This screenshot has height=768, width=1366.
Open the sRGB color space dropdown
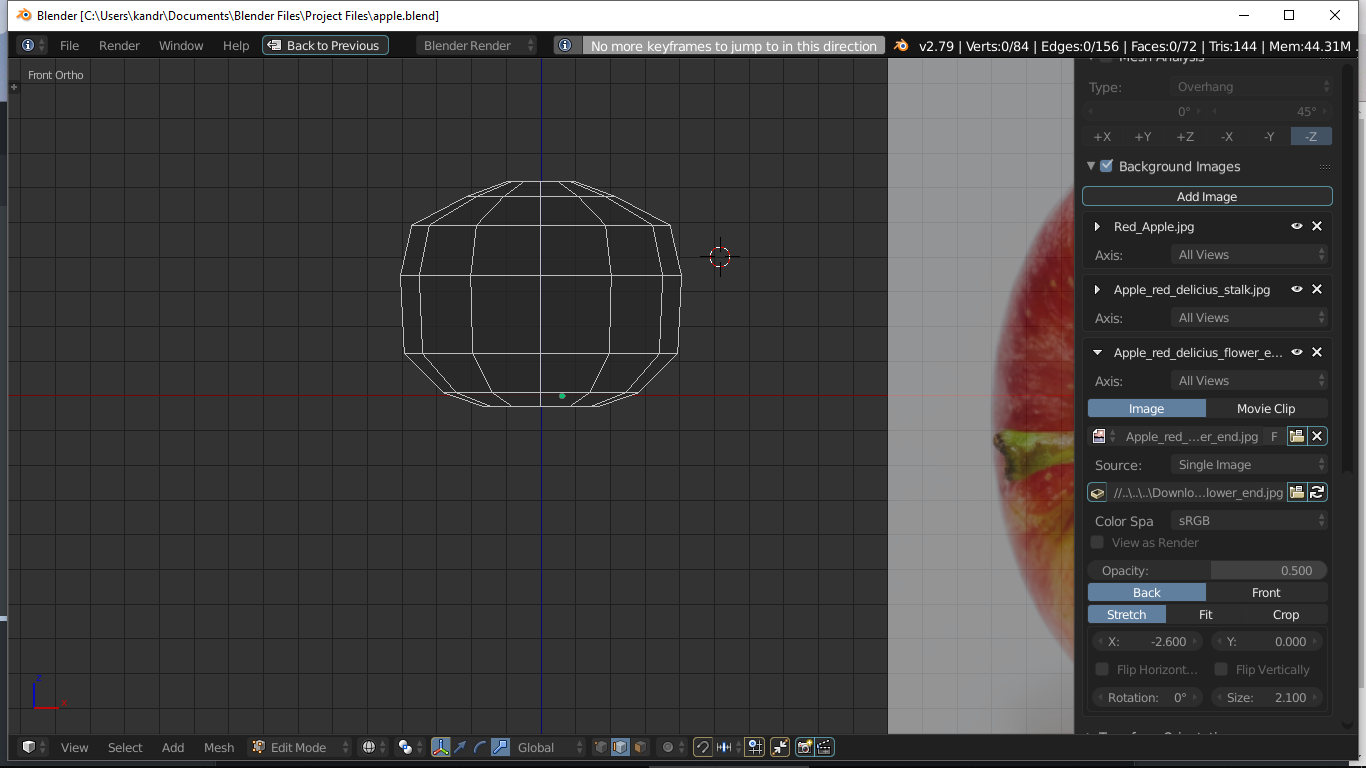click(1249, 520)
